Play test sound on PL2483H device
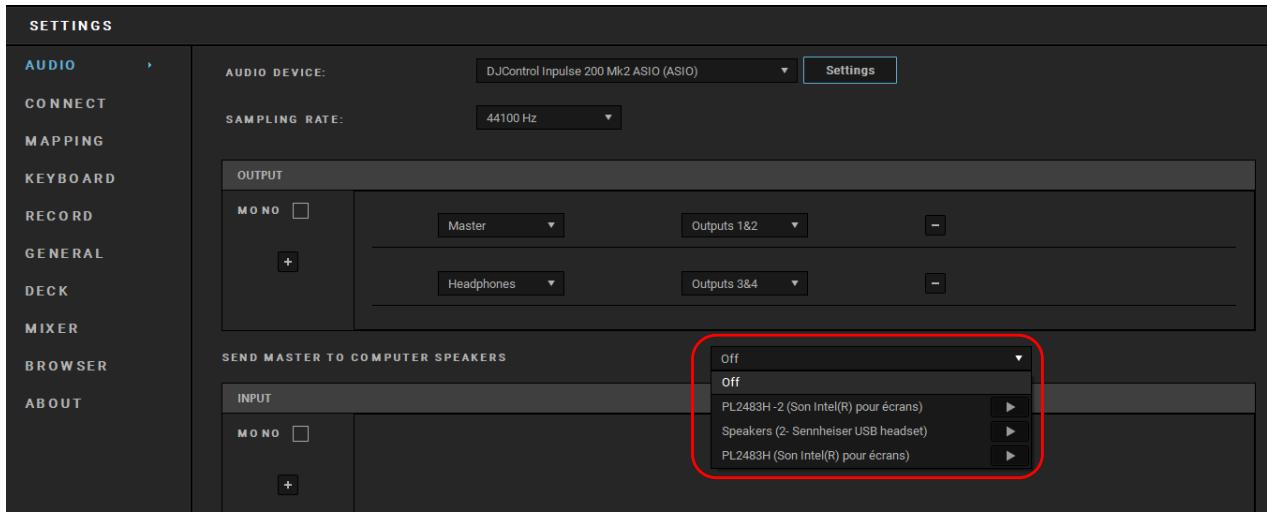 [x=1010, y=456]
